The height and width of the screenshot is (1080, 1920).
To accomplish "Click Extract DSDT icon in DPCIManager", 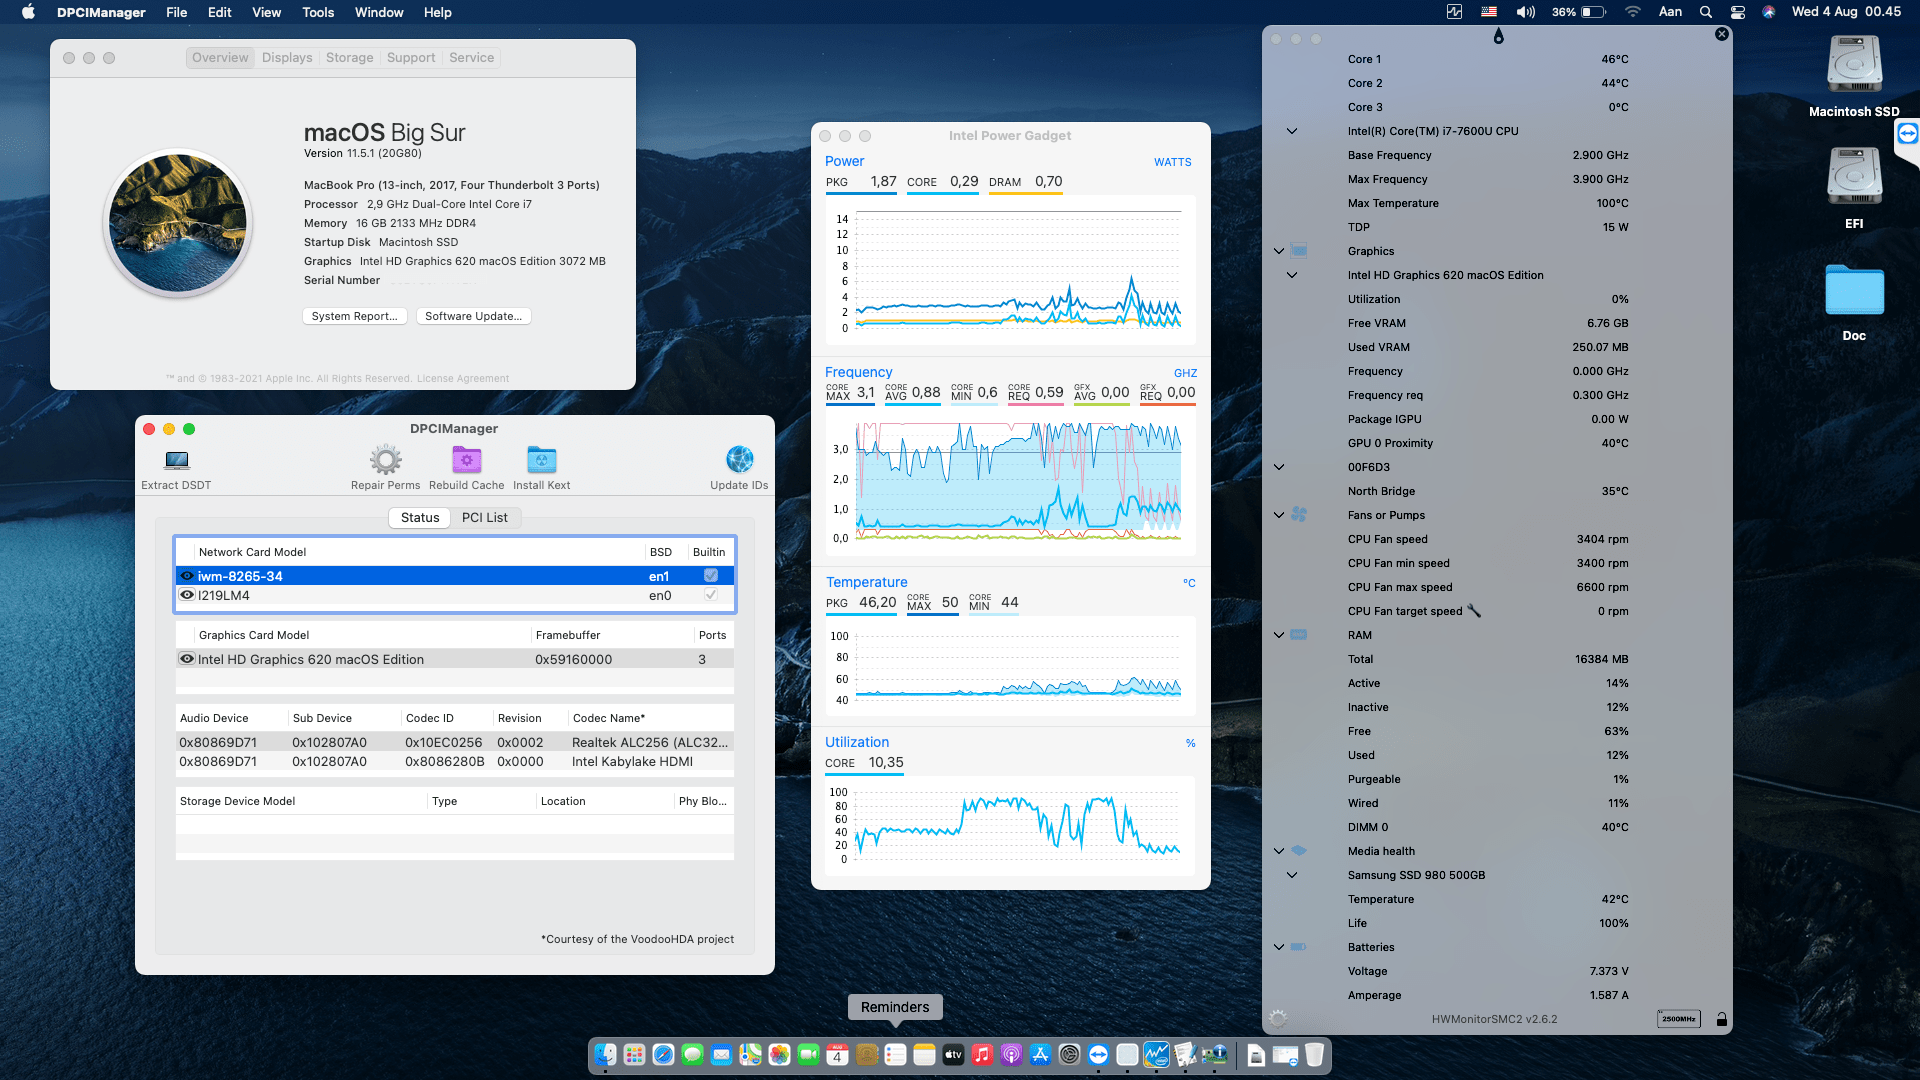I will click(x=177, y=460).
